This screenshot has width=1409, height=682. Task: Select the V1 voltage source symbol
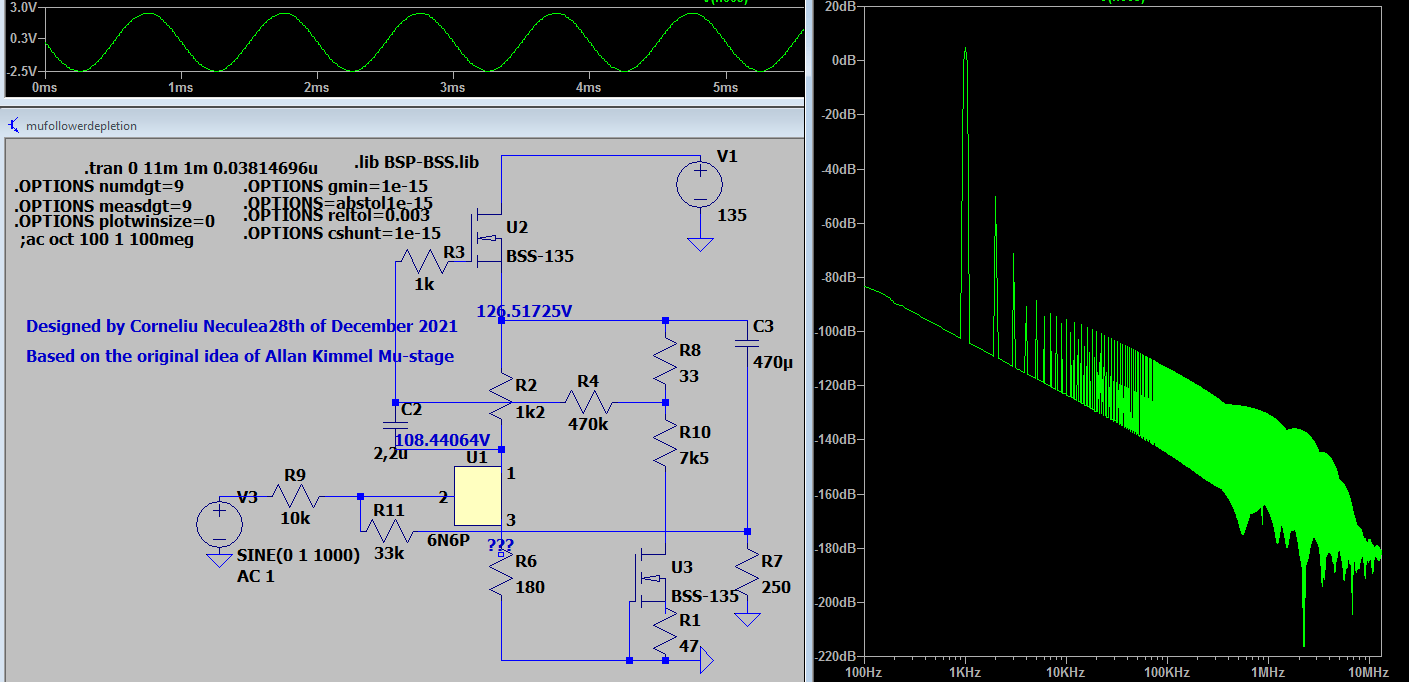tap(700, 185)
